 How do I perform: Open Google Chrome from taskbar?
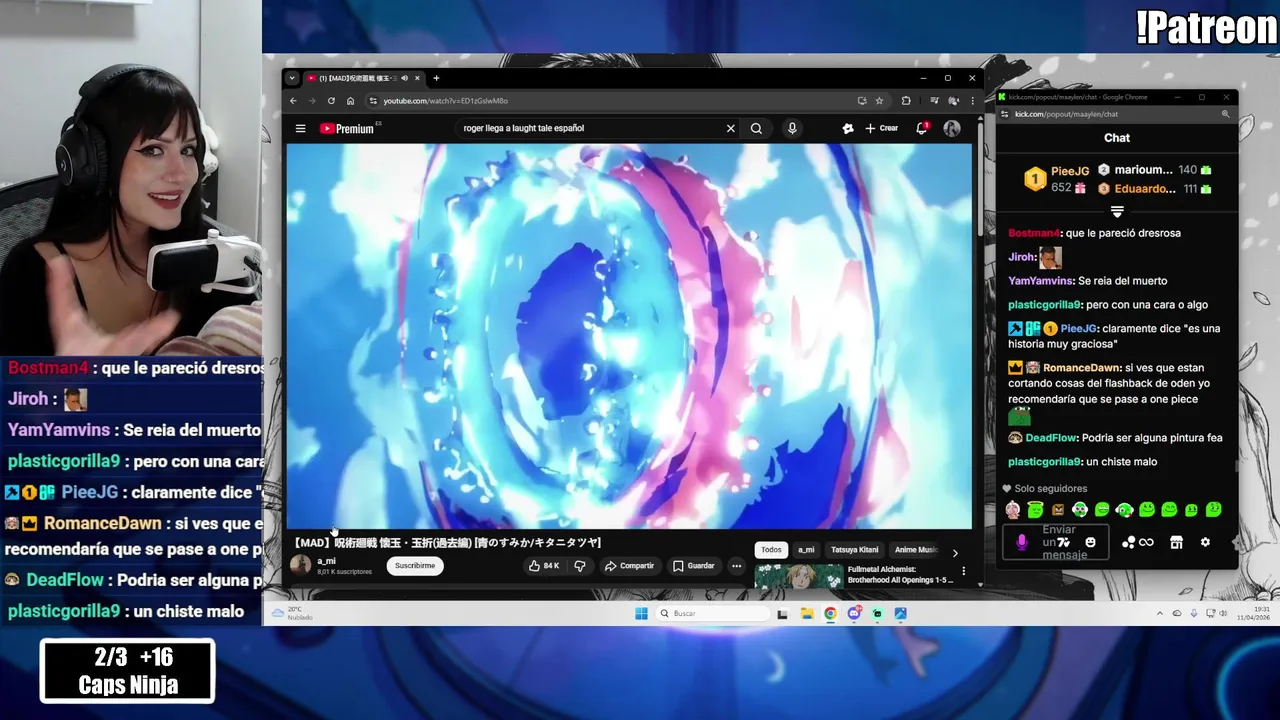click(x=830, y=614)
